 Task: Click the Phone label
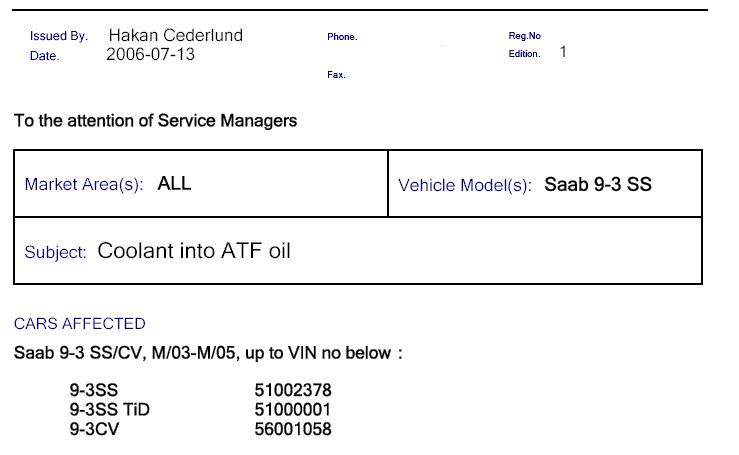tap(342, 37)
